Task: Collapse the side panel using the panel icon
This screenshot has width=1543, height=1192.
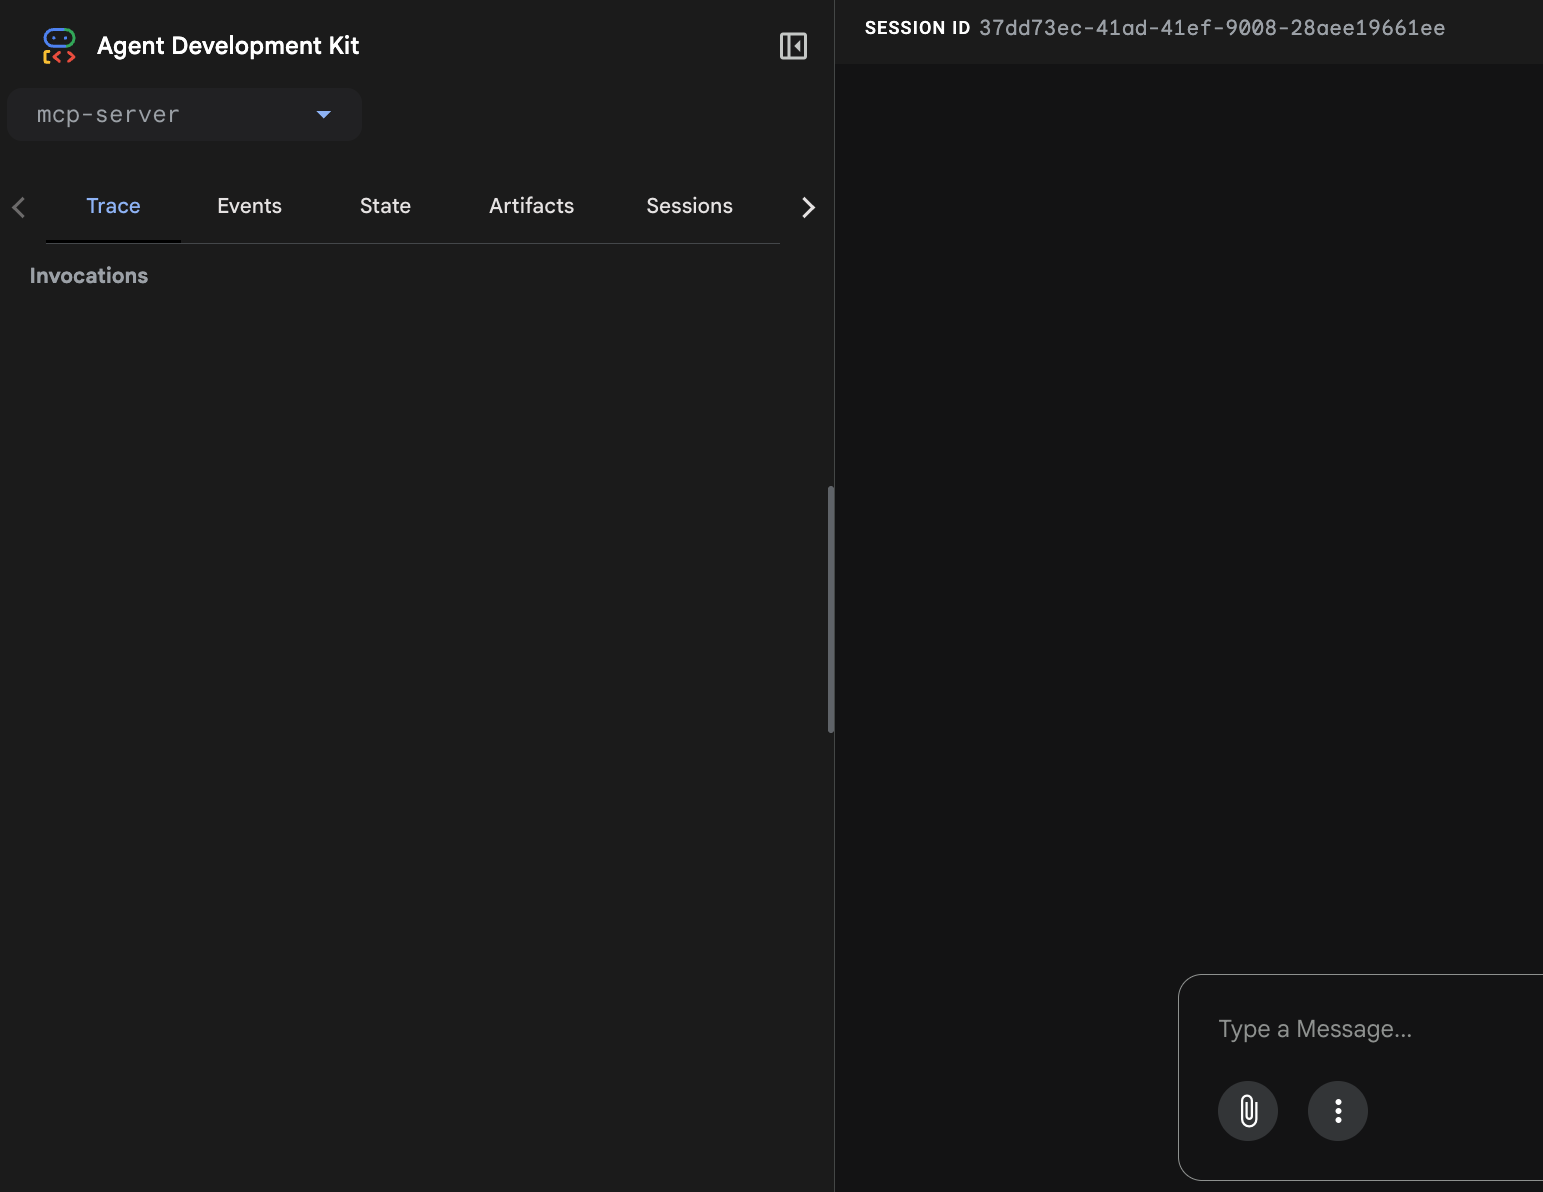Action: [x=793, y=46]
